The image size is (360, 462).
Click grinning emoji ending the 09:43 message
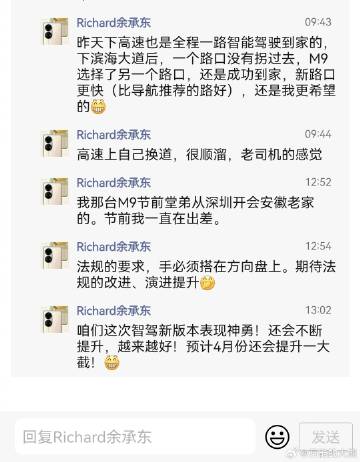pos(99,107)
